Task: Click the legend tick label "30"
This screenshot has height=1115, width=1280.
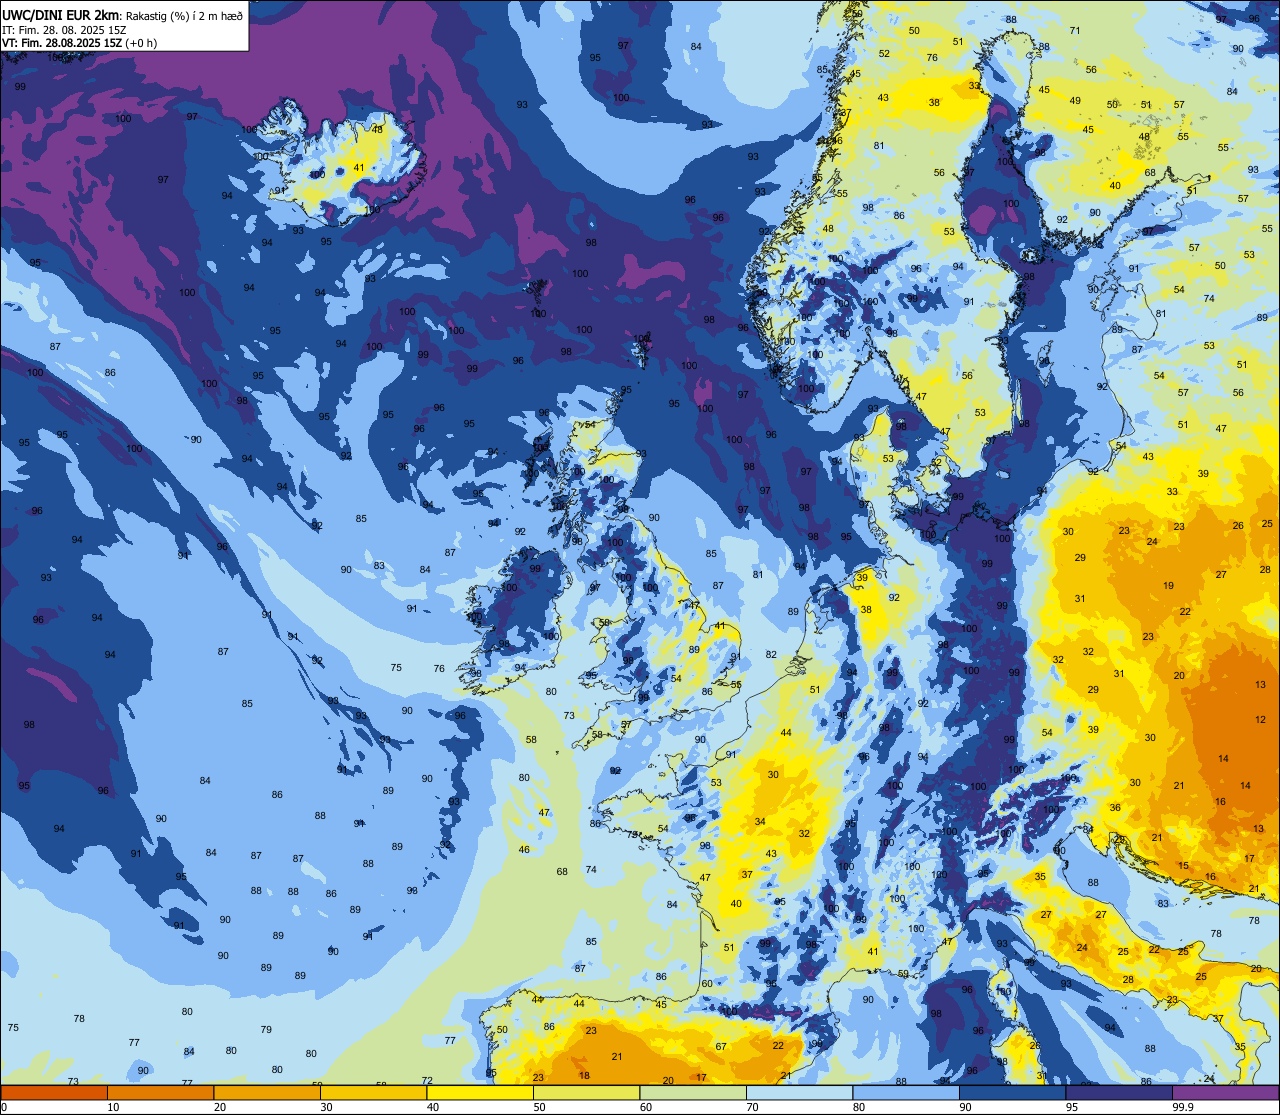Action: point(326,1107)
